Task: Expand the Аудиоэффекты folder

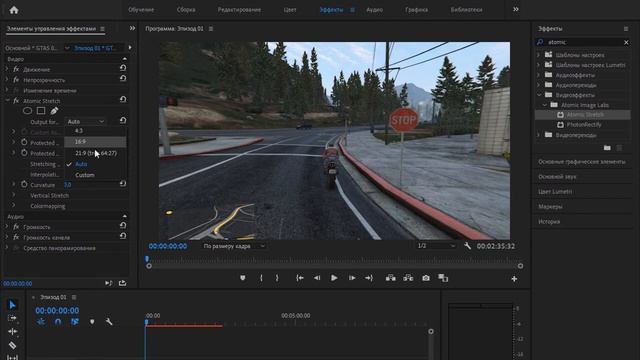Action: click(538, 75)
